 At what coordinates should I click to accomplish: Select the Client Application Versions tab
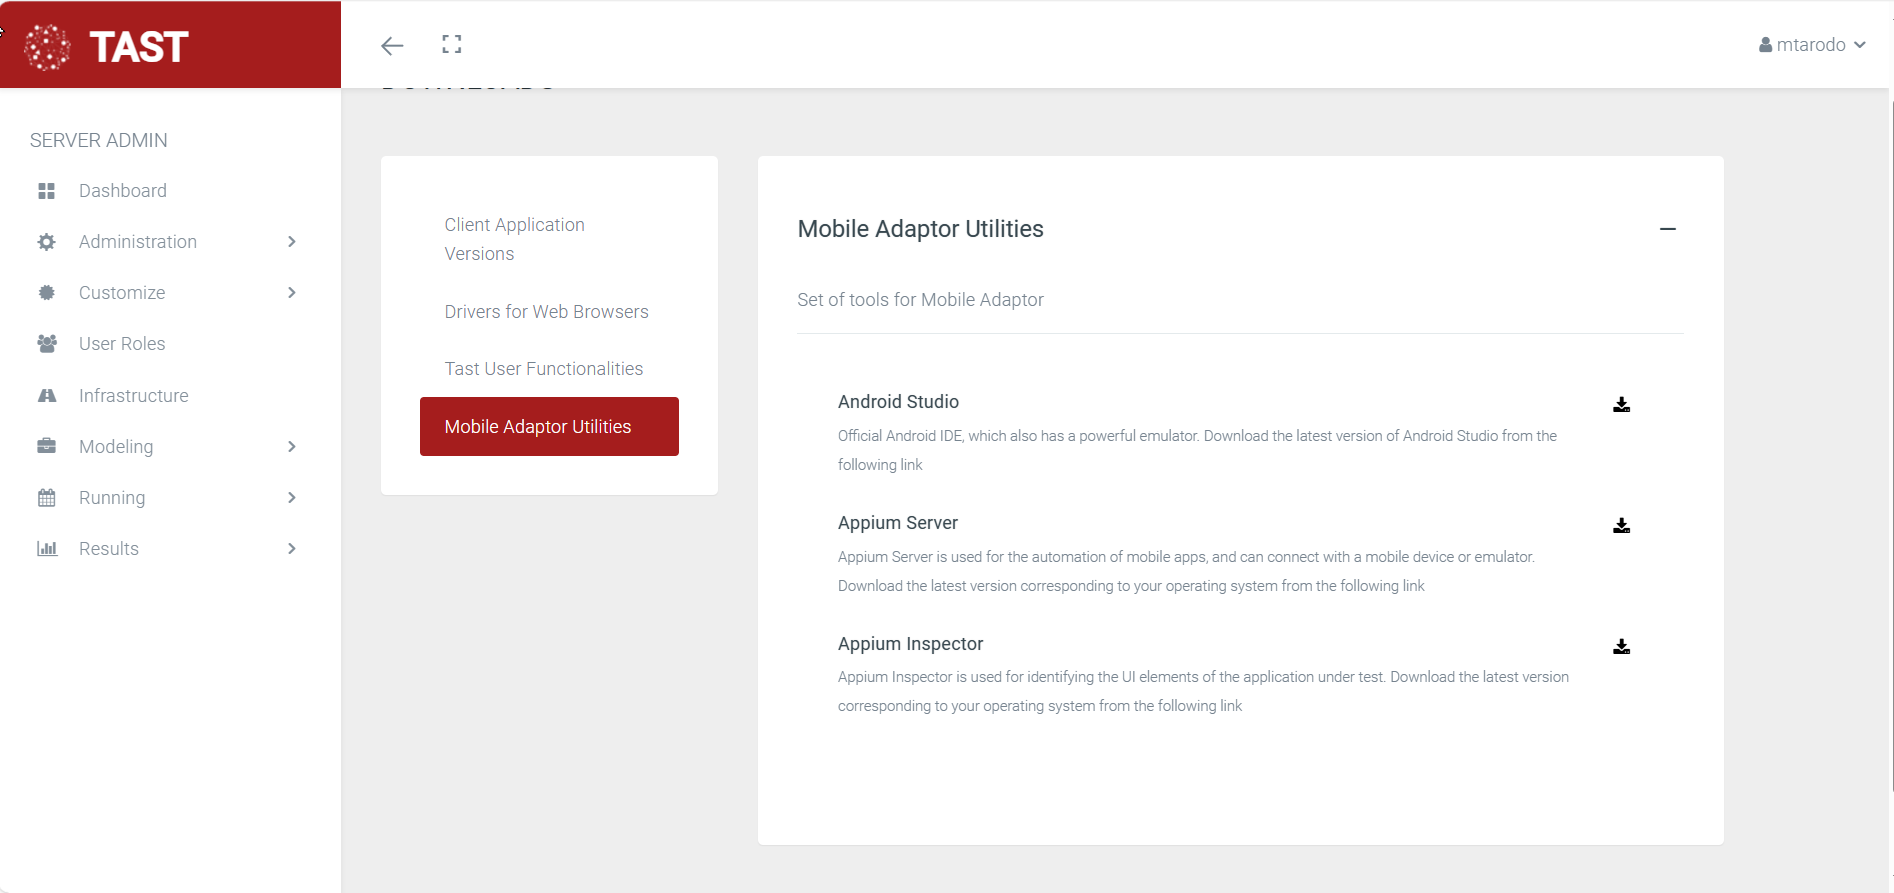coord(514,239)
